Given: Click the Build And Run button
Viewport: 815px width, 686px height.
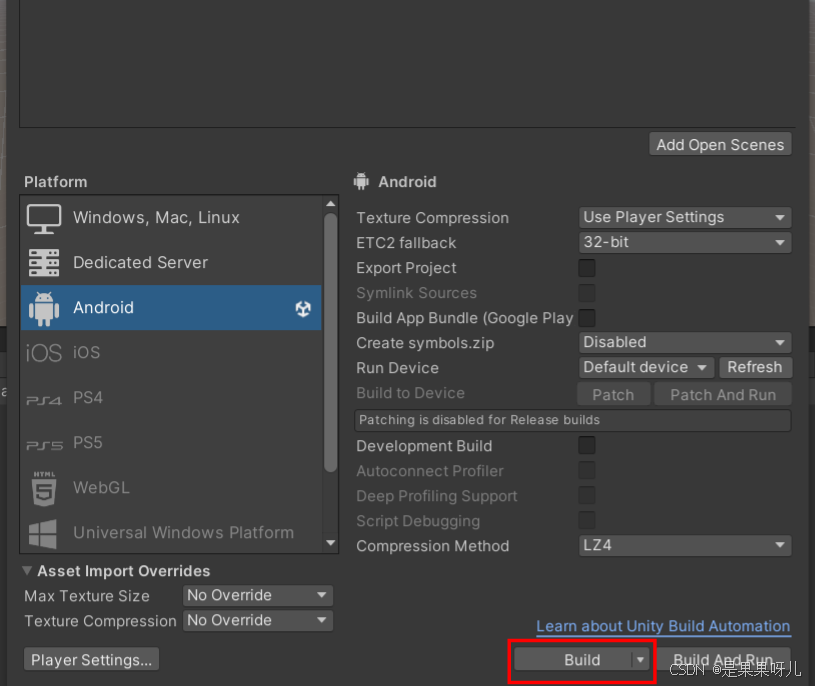Looking at the screenshot, I should pyautogui.click(x=724, y=659).
